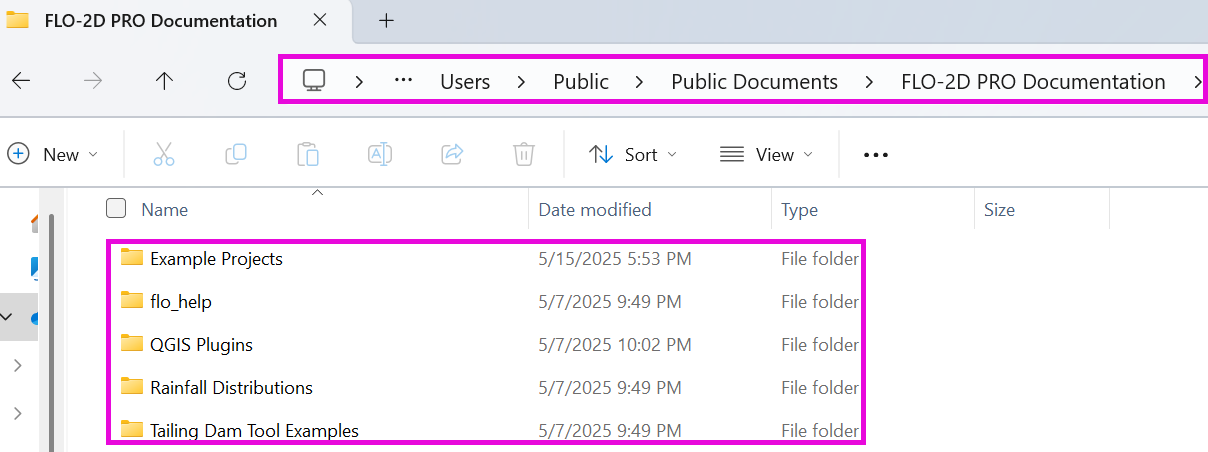Click the Cut scissors icon
Viewport: 1208px width, 452px height.
tap(164, 154)
